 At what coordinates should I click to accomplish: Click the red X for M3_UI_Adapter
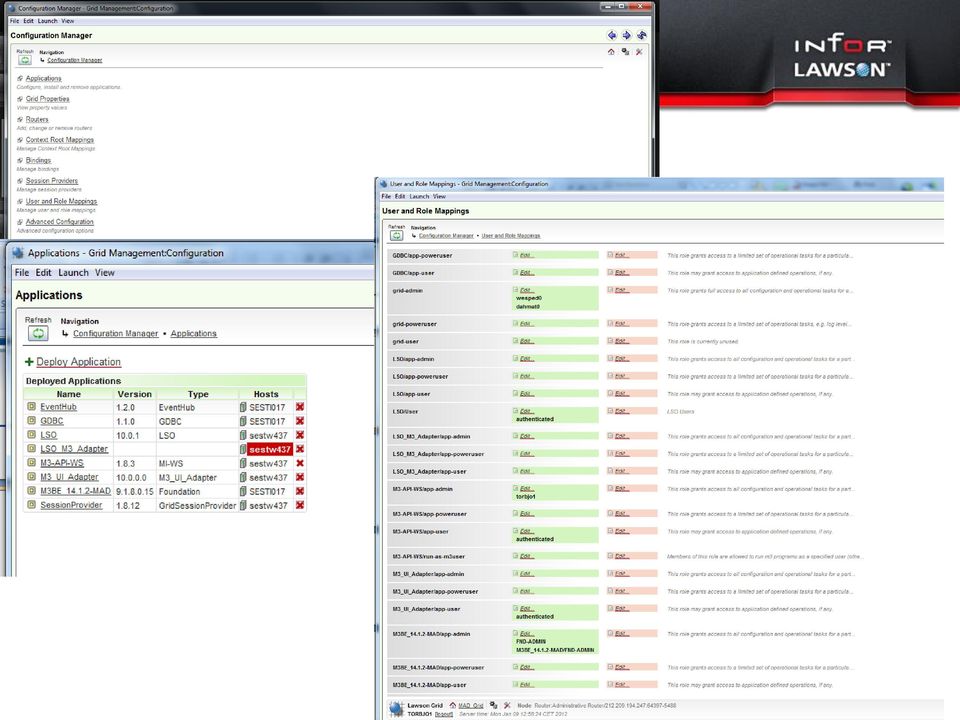(300, 478)
